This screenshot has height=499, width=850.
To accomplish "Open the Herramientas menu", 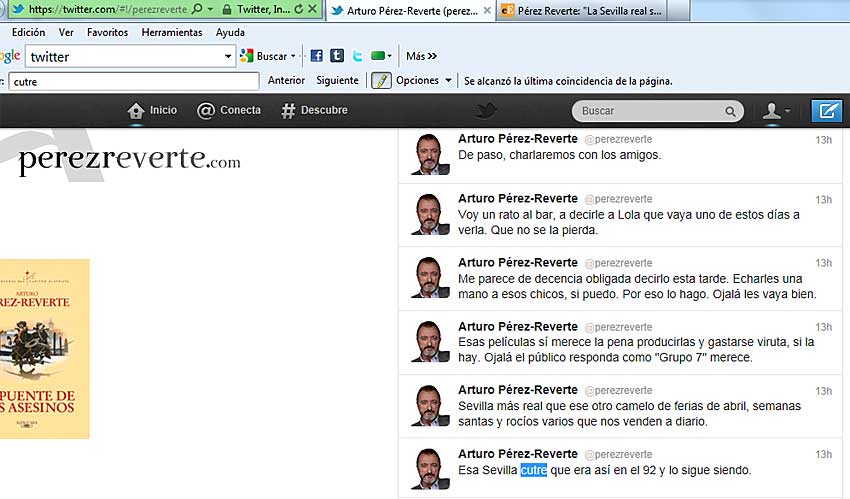I will pos(171,32).
